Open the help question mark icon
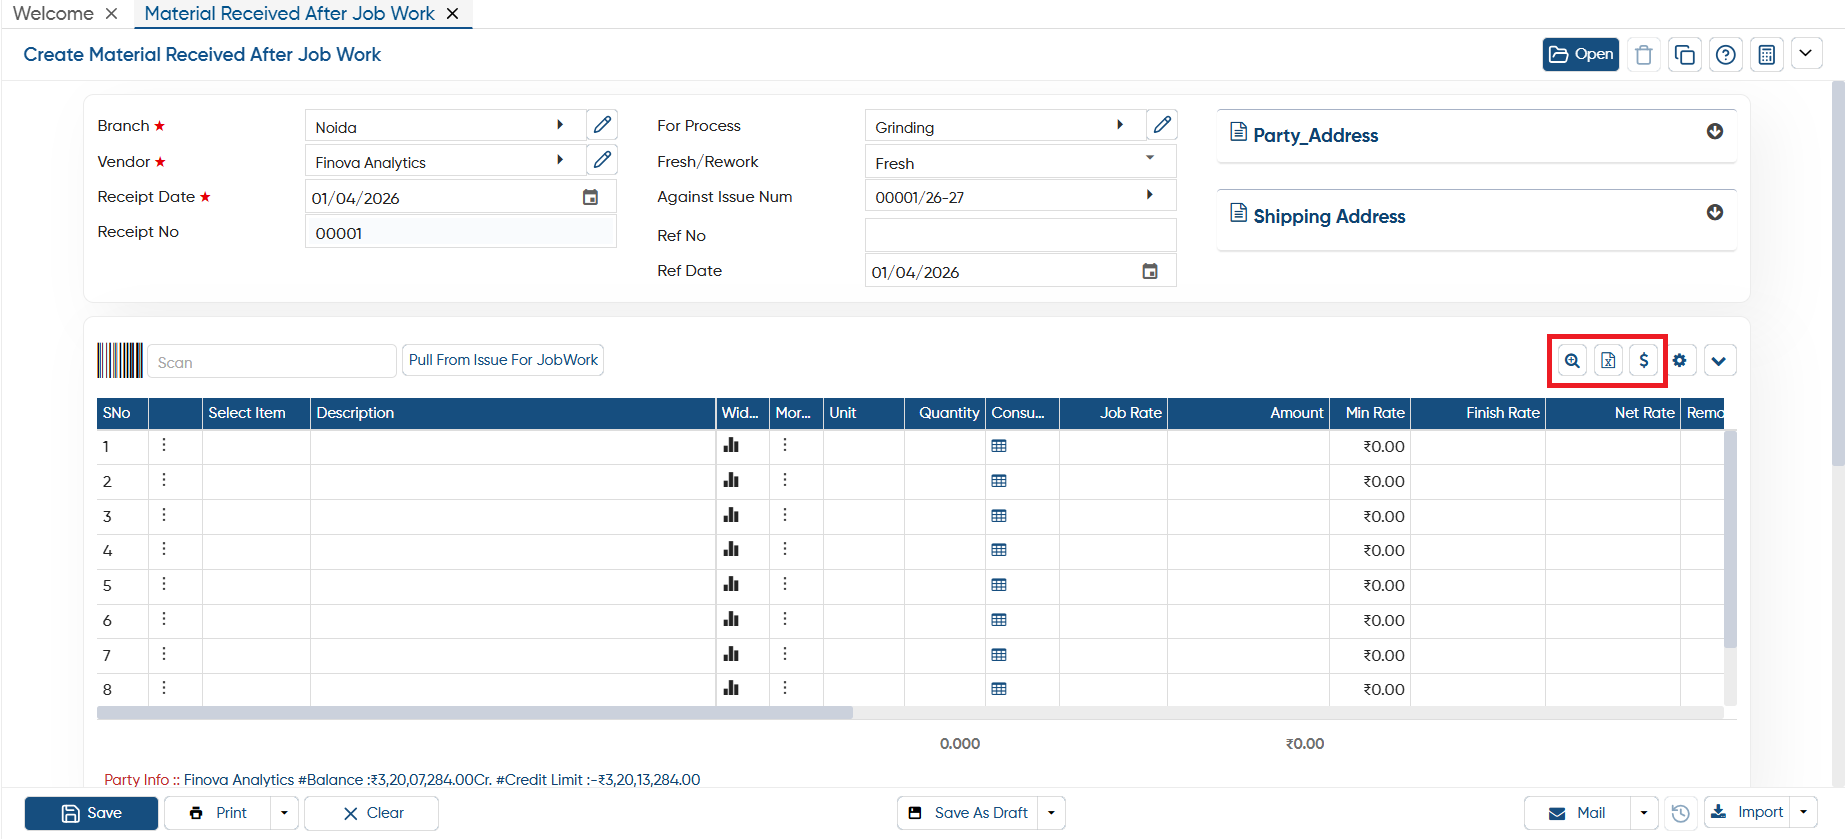This screenshot has height=839, width=1845. (x=1726, y=55)
